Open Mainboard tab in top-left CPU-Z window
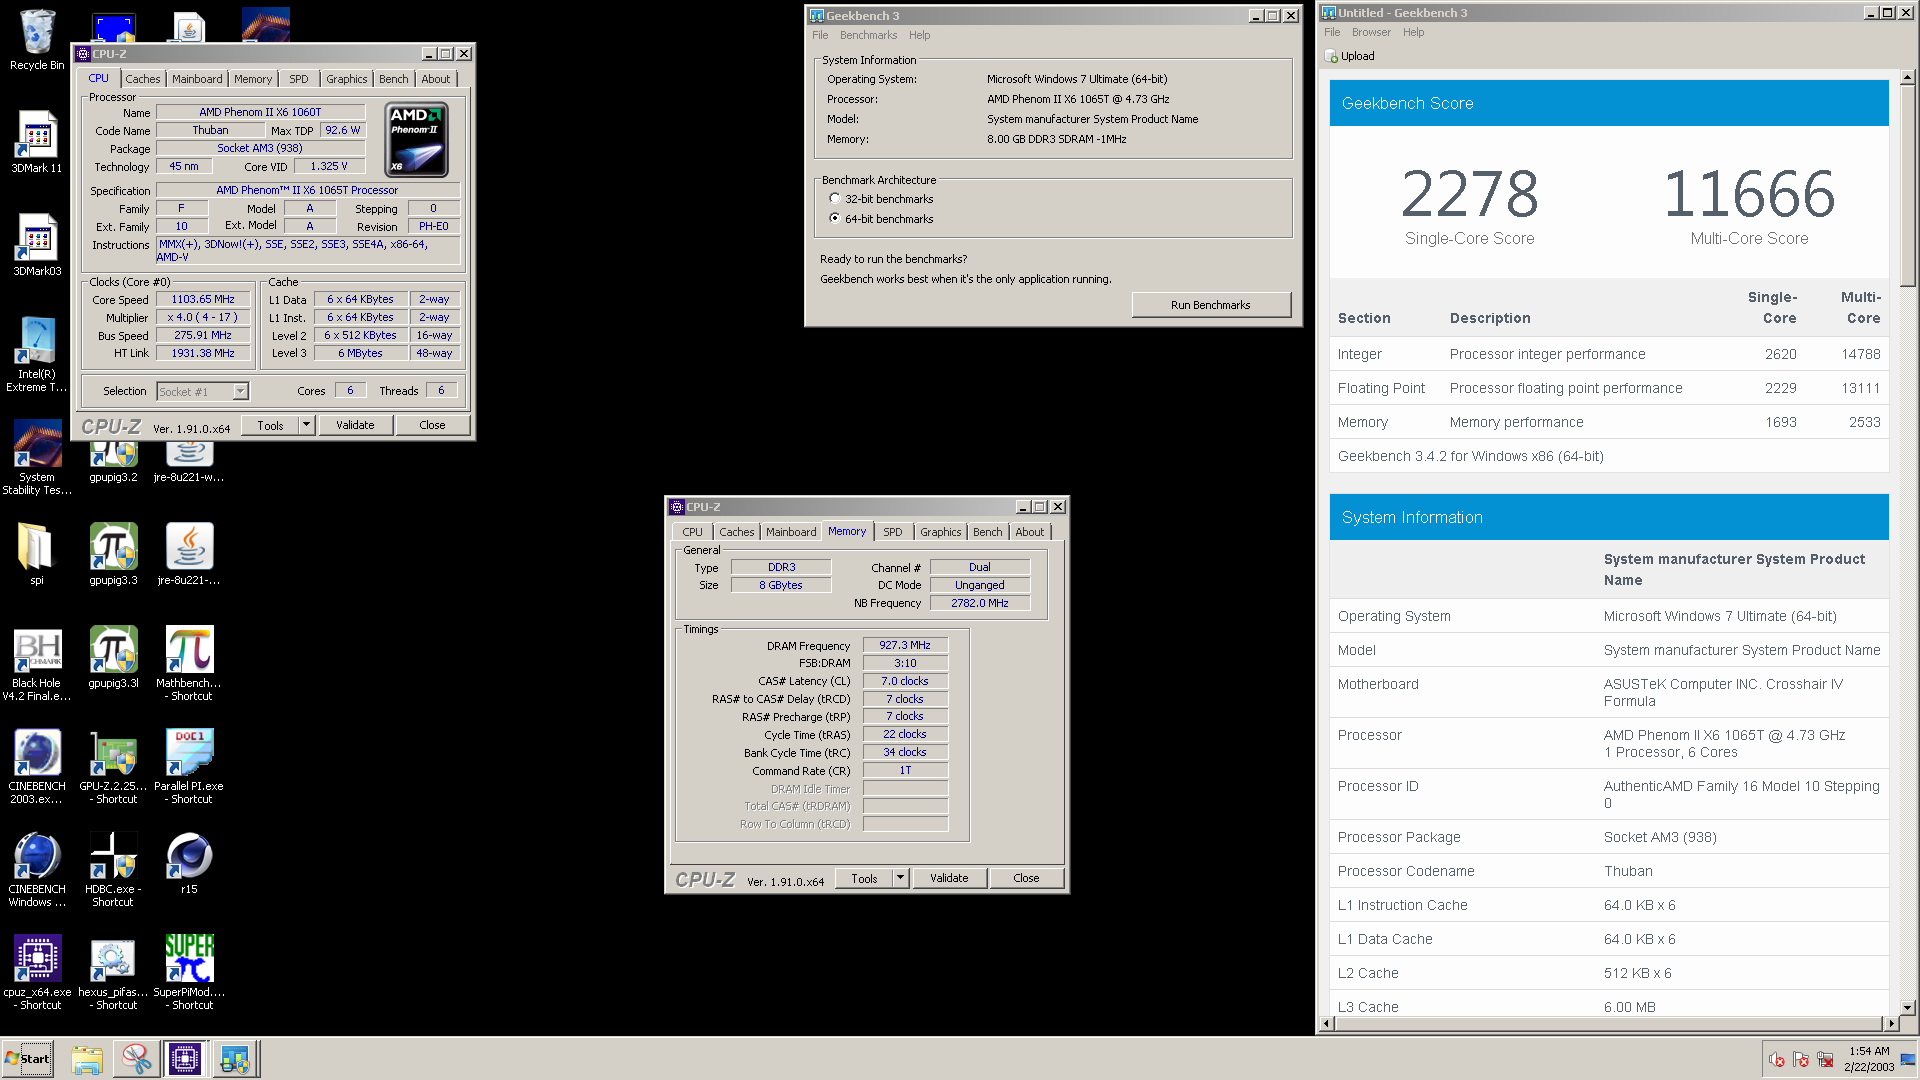 point(197,79)
